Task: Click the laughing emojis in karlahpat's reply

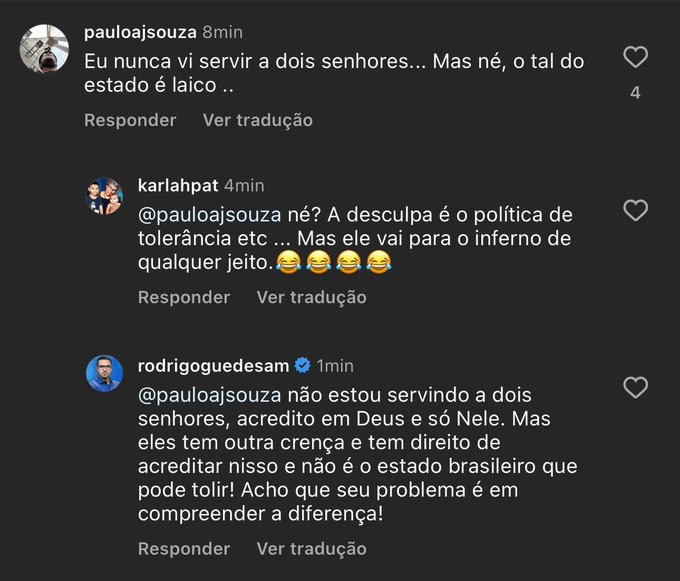Action: pyautogui.click(x=333, y=263)
